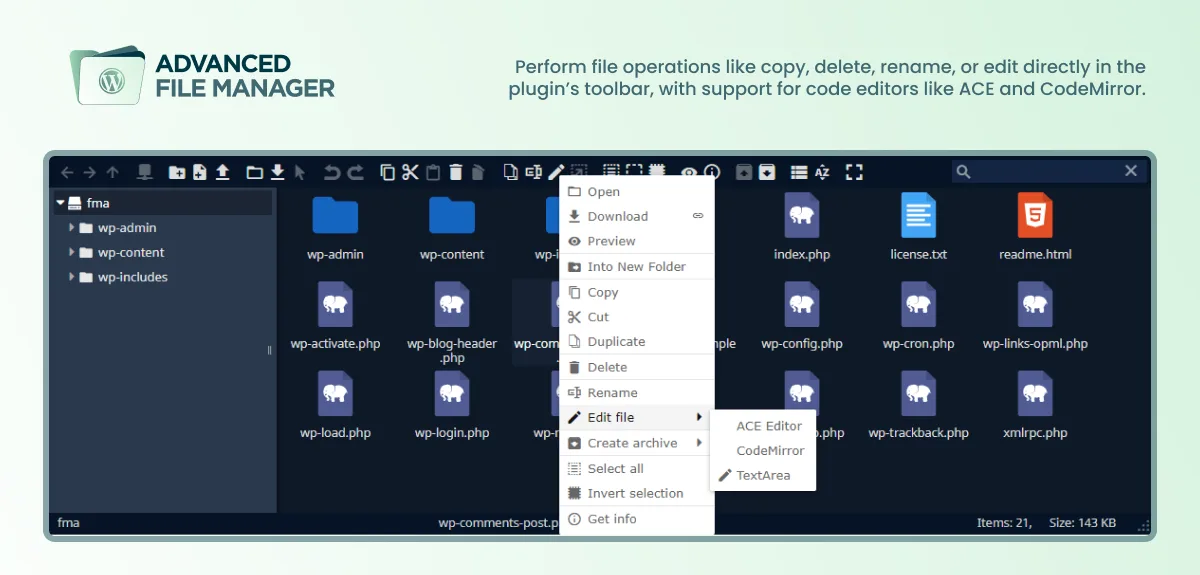
Task: Toggle fullscreen mode icon
Action: tap(854, 172)
